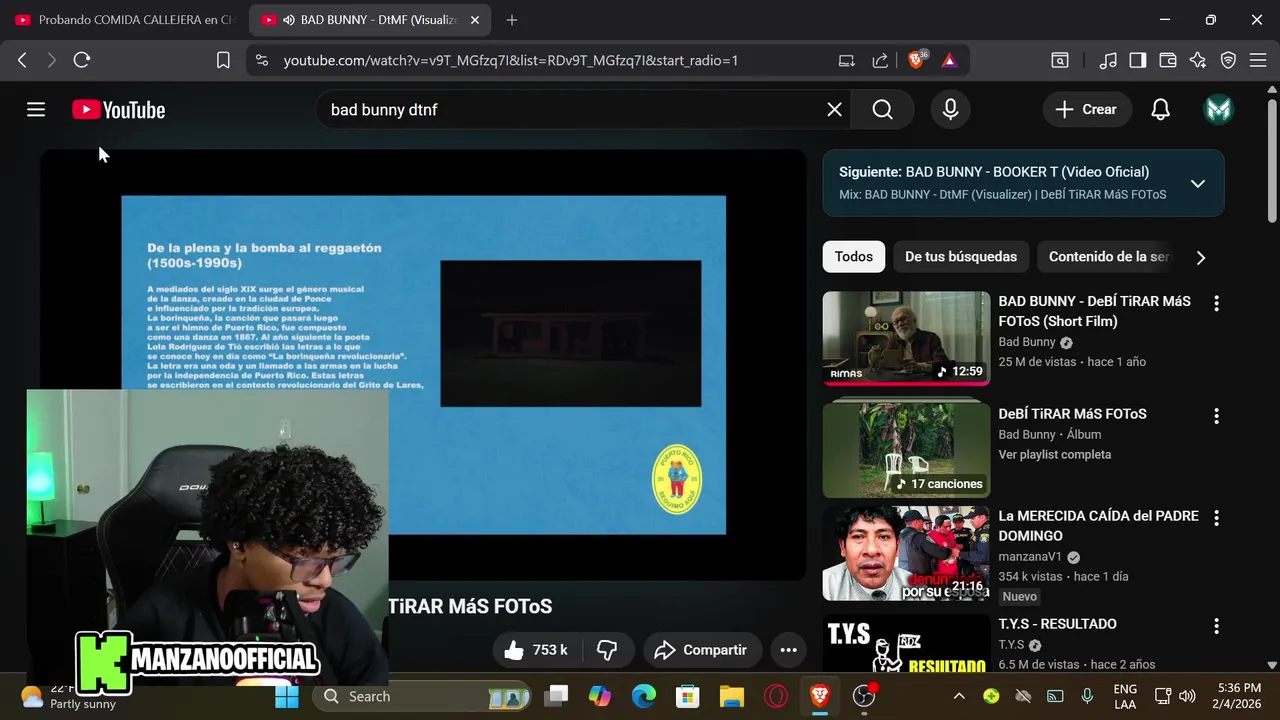
Task: Open OBS Studio from taskbar
Action: [x=864, y=696]
